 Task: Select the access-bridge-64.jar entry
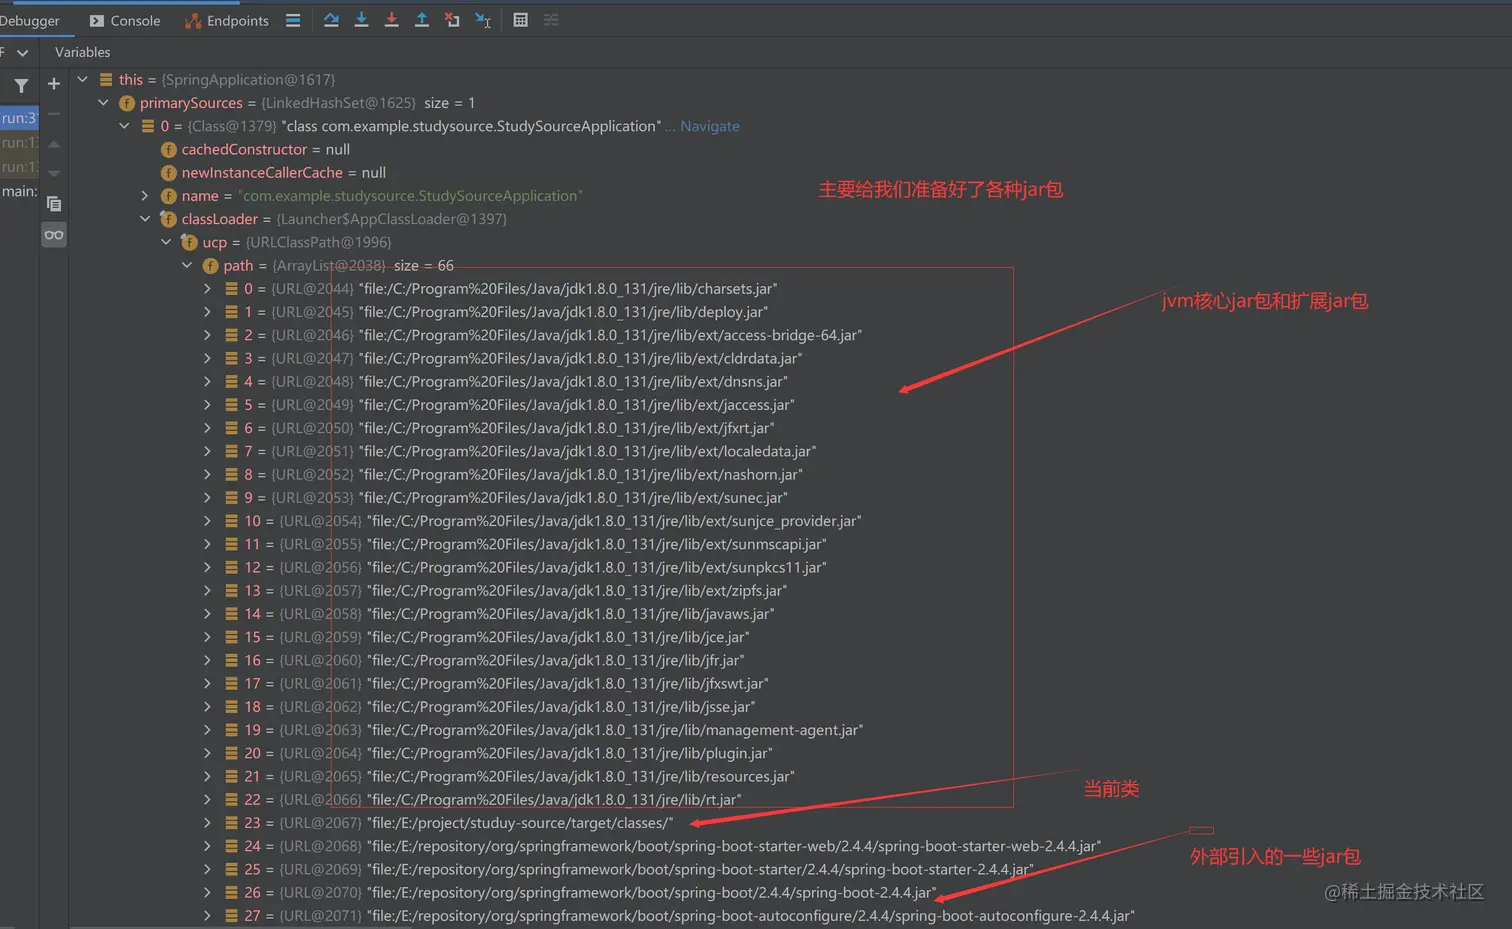click(543, 335)
